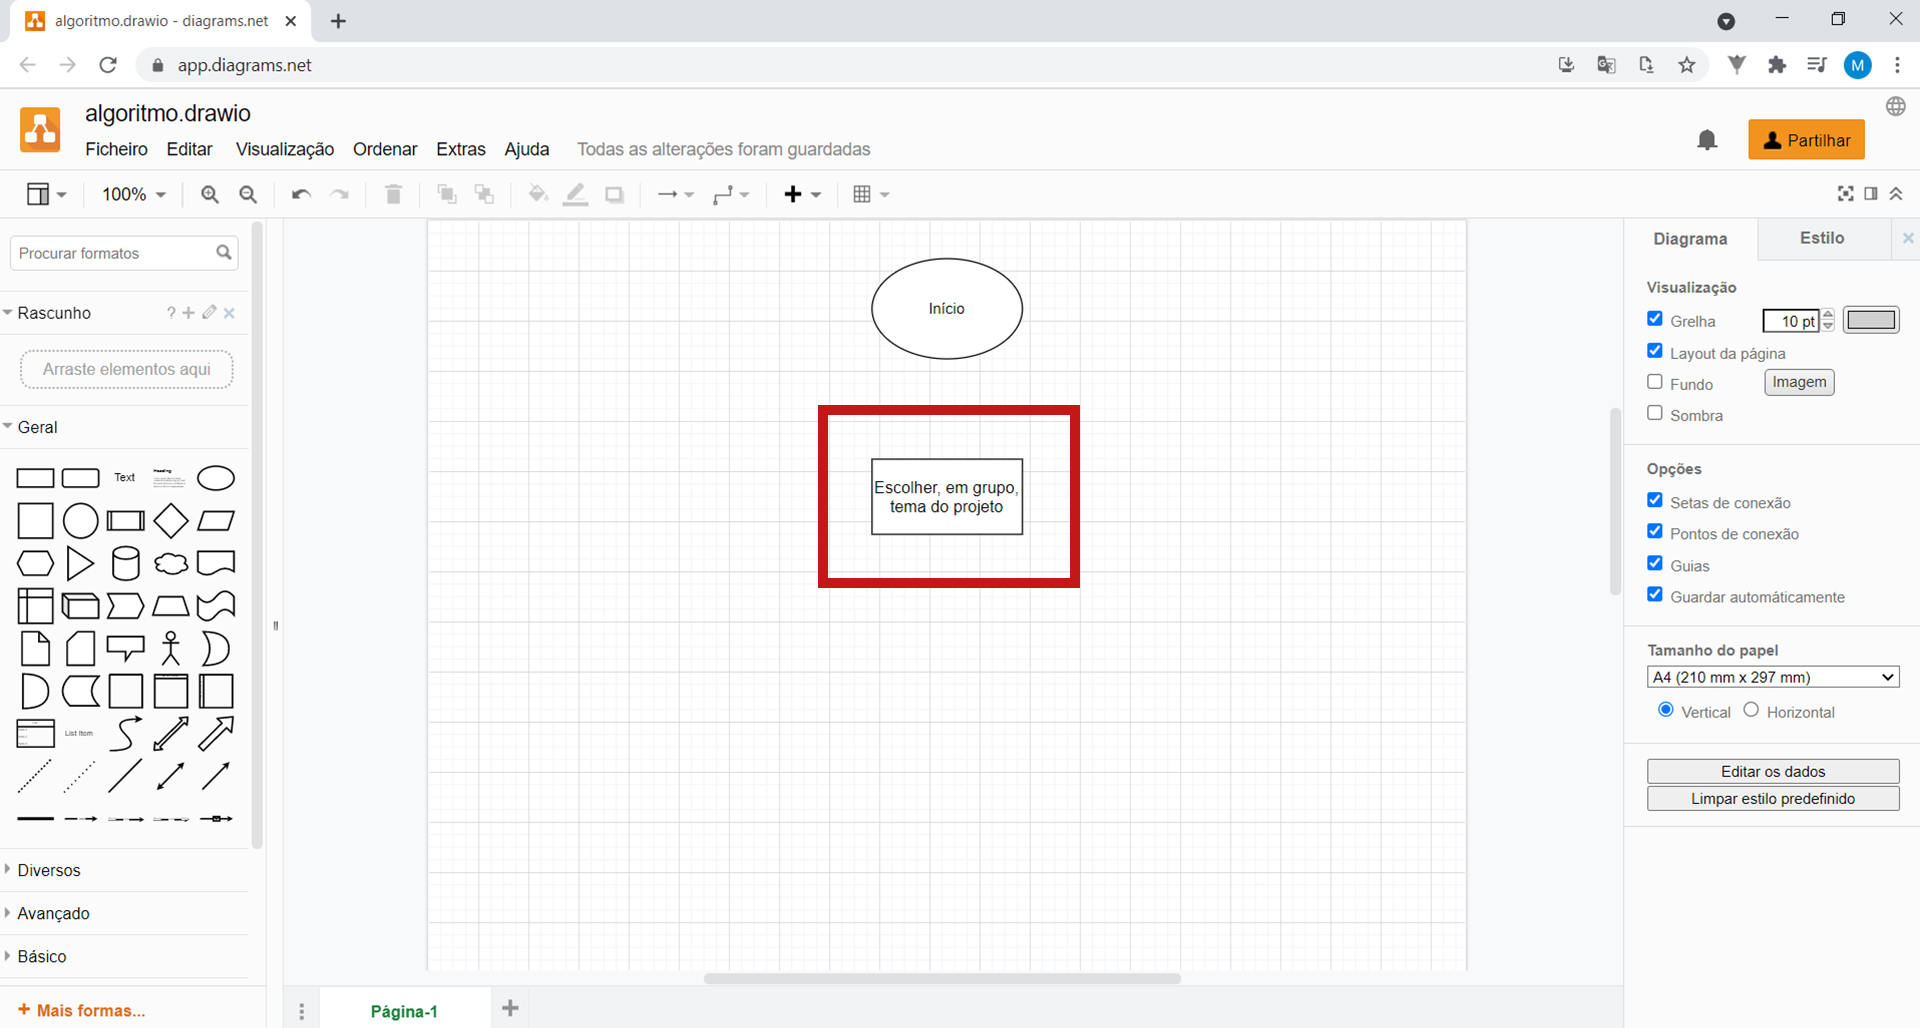Enable the Sombra checkbox
Image resolution: width=1920 pixels, height=1028 pixels.
pos(1655,413)
